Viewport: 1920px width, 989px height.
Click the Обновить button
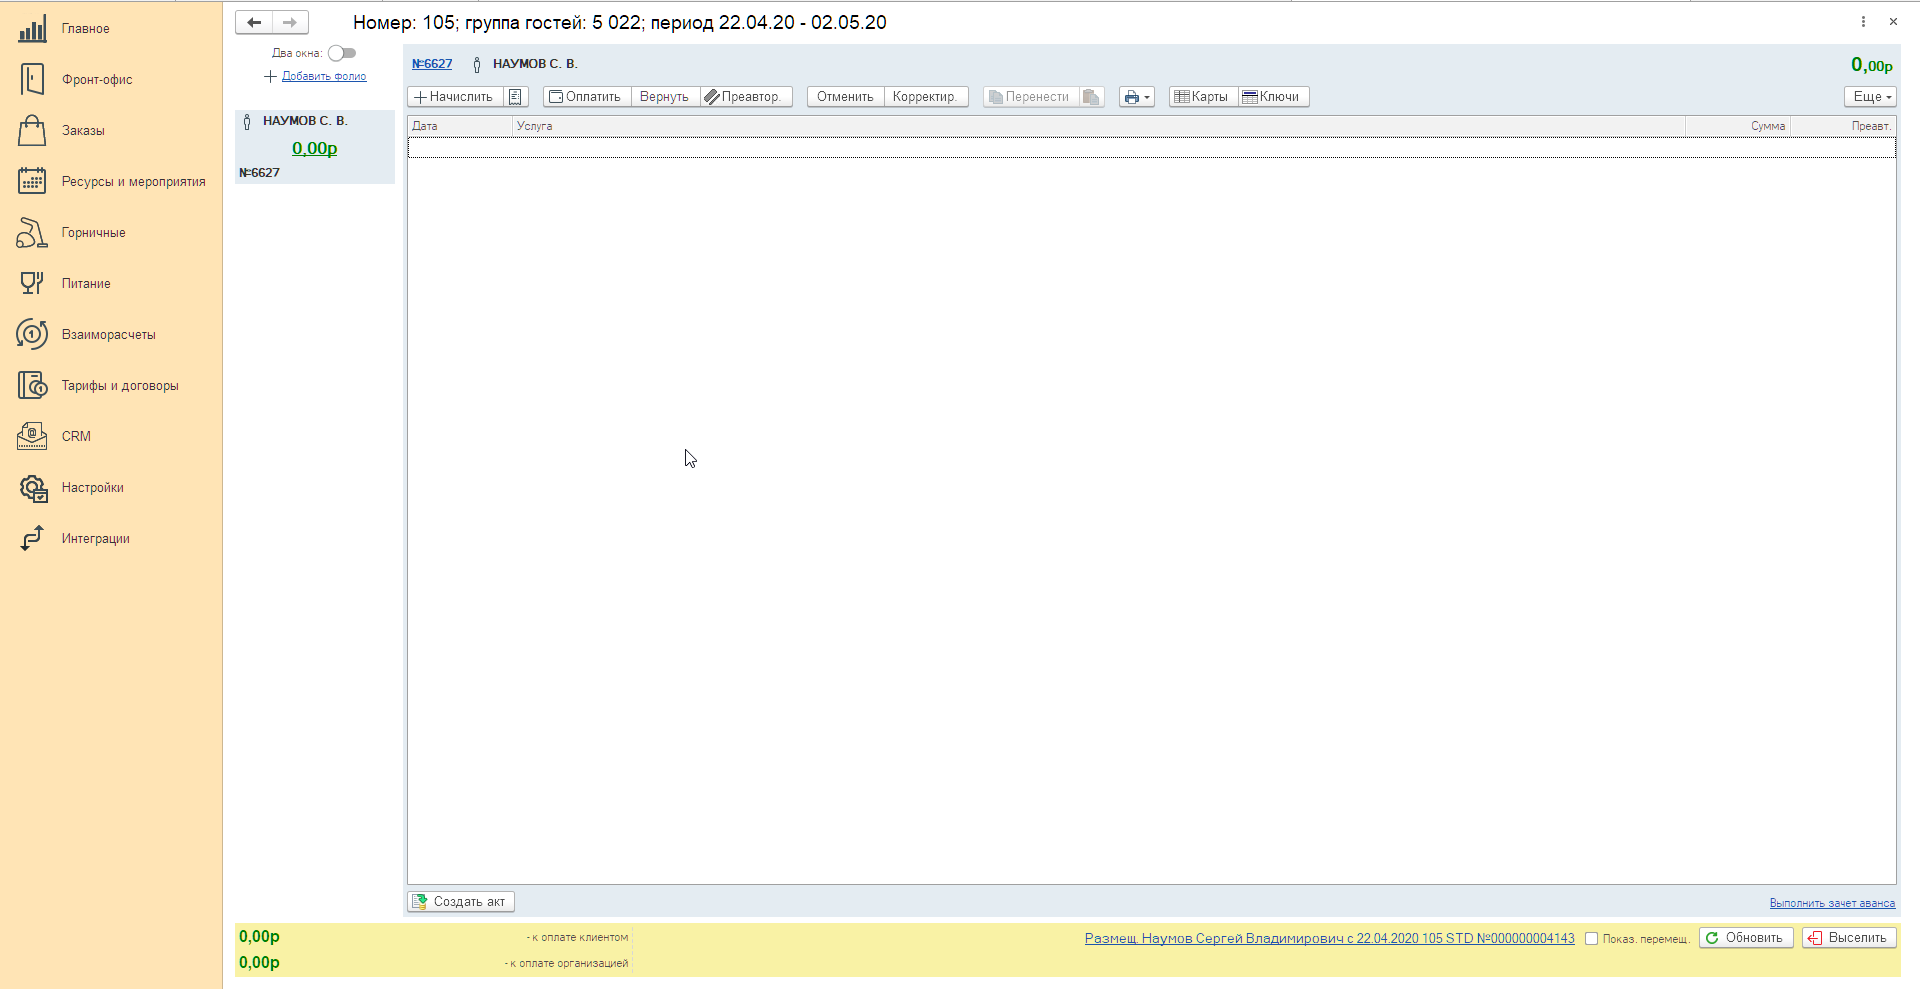point(1746,938)
